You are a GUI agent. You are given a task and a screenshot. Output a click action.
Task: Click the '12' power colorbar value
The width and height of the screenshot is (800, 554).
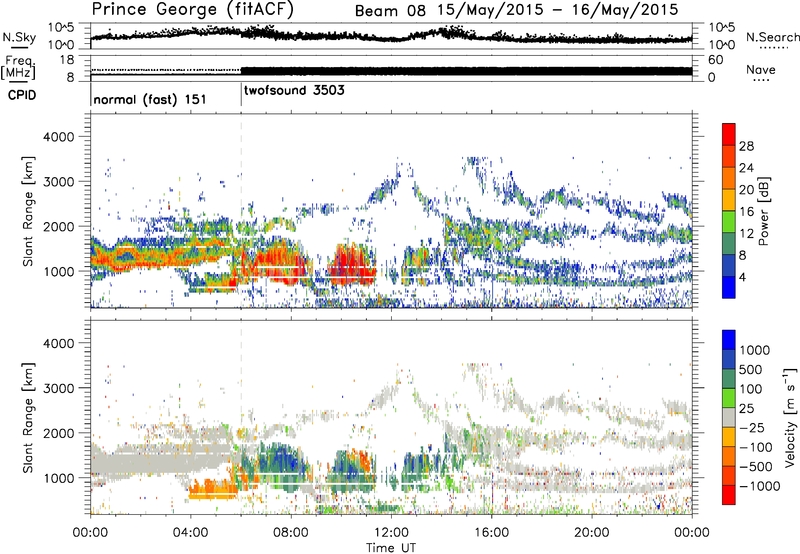(x=746, y=234)
